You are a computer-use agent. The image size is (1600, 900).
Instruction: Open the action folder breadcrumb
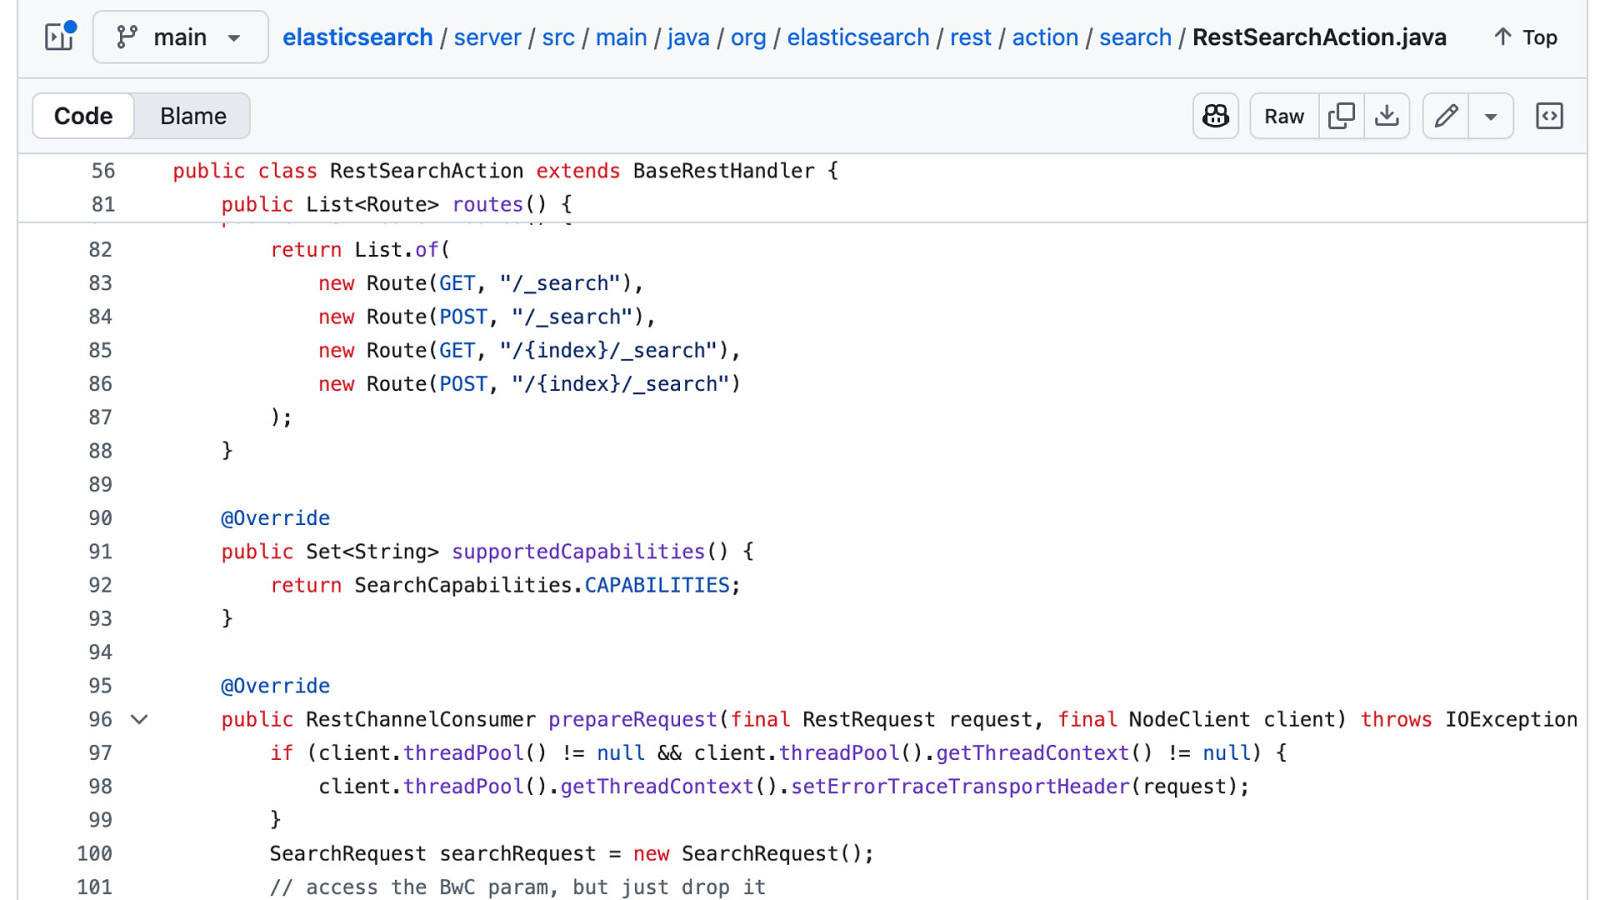pos(1045,37)
